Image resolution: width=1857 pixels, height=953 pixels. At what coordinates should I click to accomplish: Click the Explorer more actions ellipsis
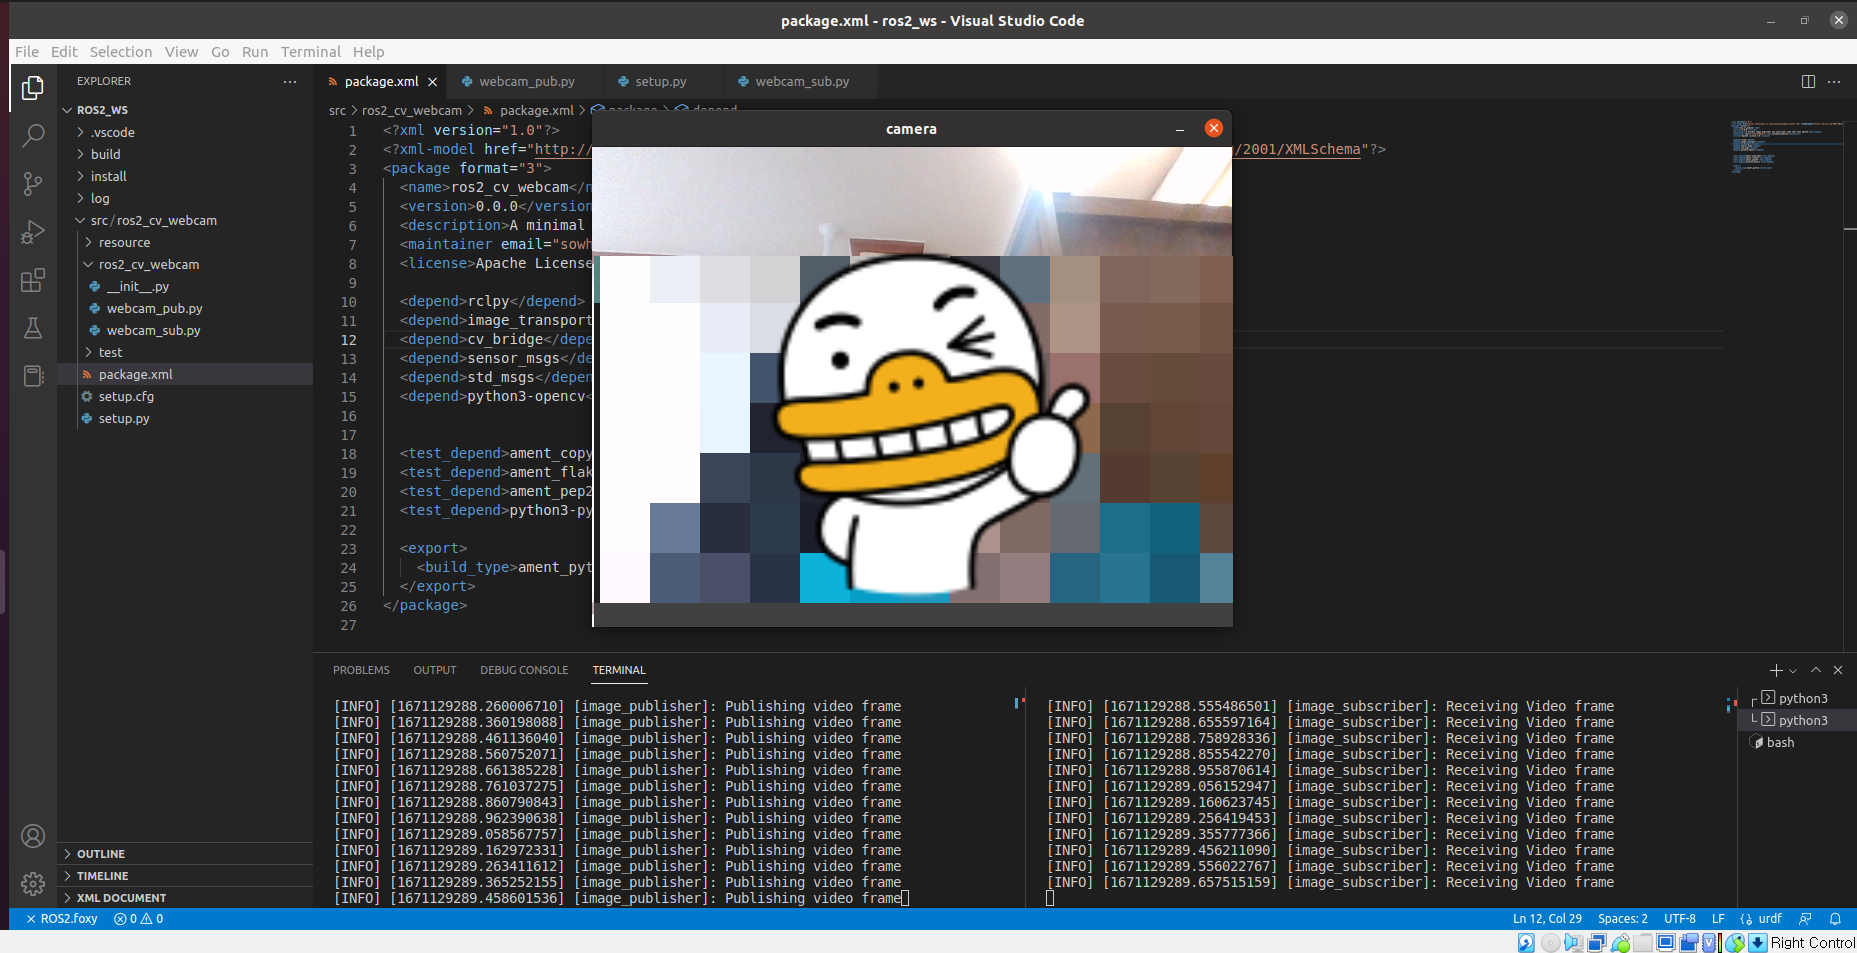(290, 82)
